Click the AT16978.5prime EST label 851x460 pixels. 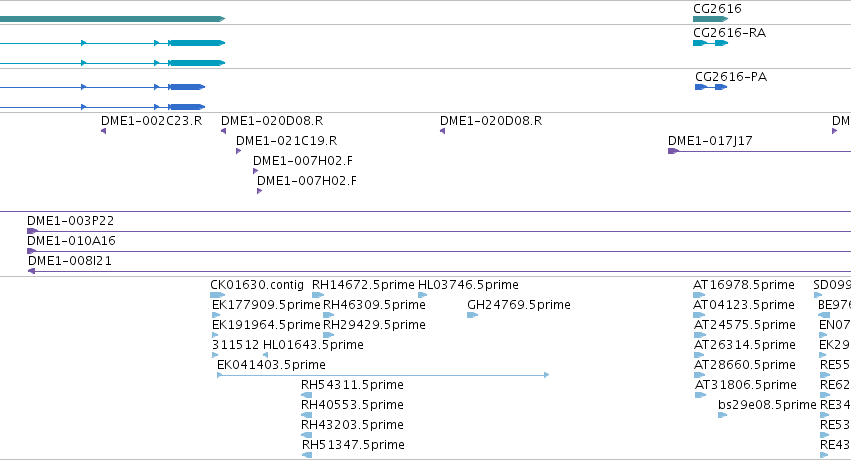(744, 285)
